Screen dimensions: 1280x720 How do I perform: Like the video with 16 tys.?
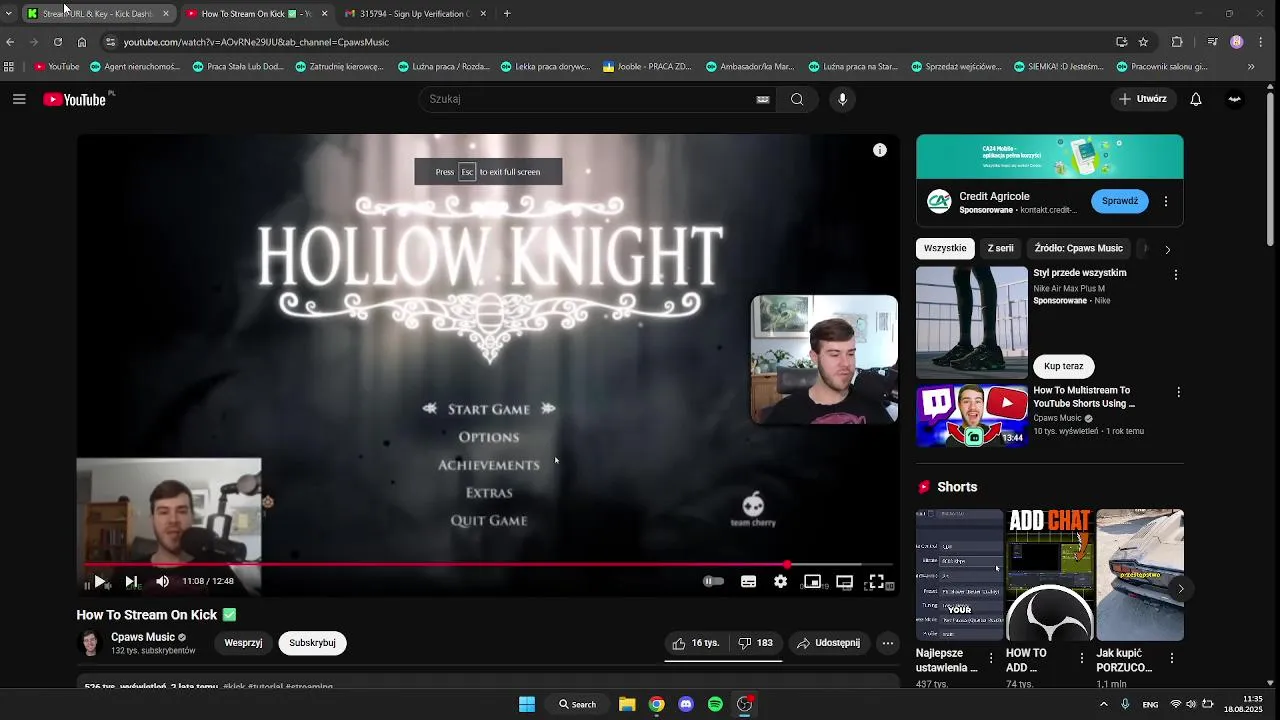coord(696,643)
